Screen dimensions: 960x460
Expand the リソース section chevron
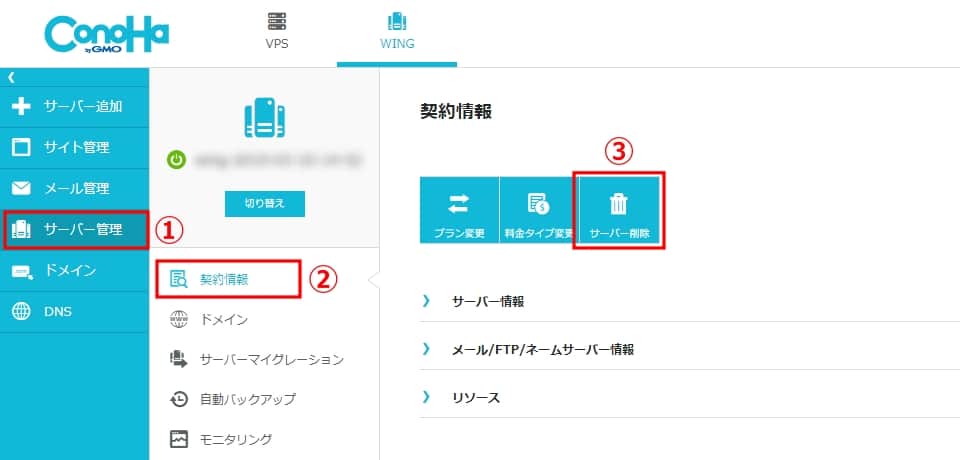[426, 398]
